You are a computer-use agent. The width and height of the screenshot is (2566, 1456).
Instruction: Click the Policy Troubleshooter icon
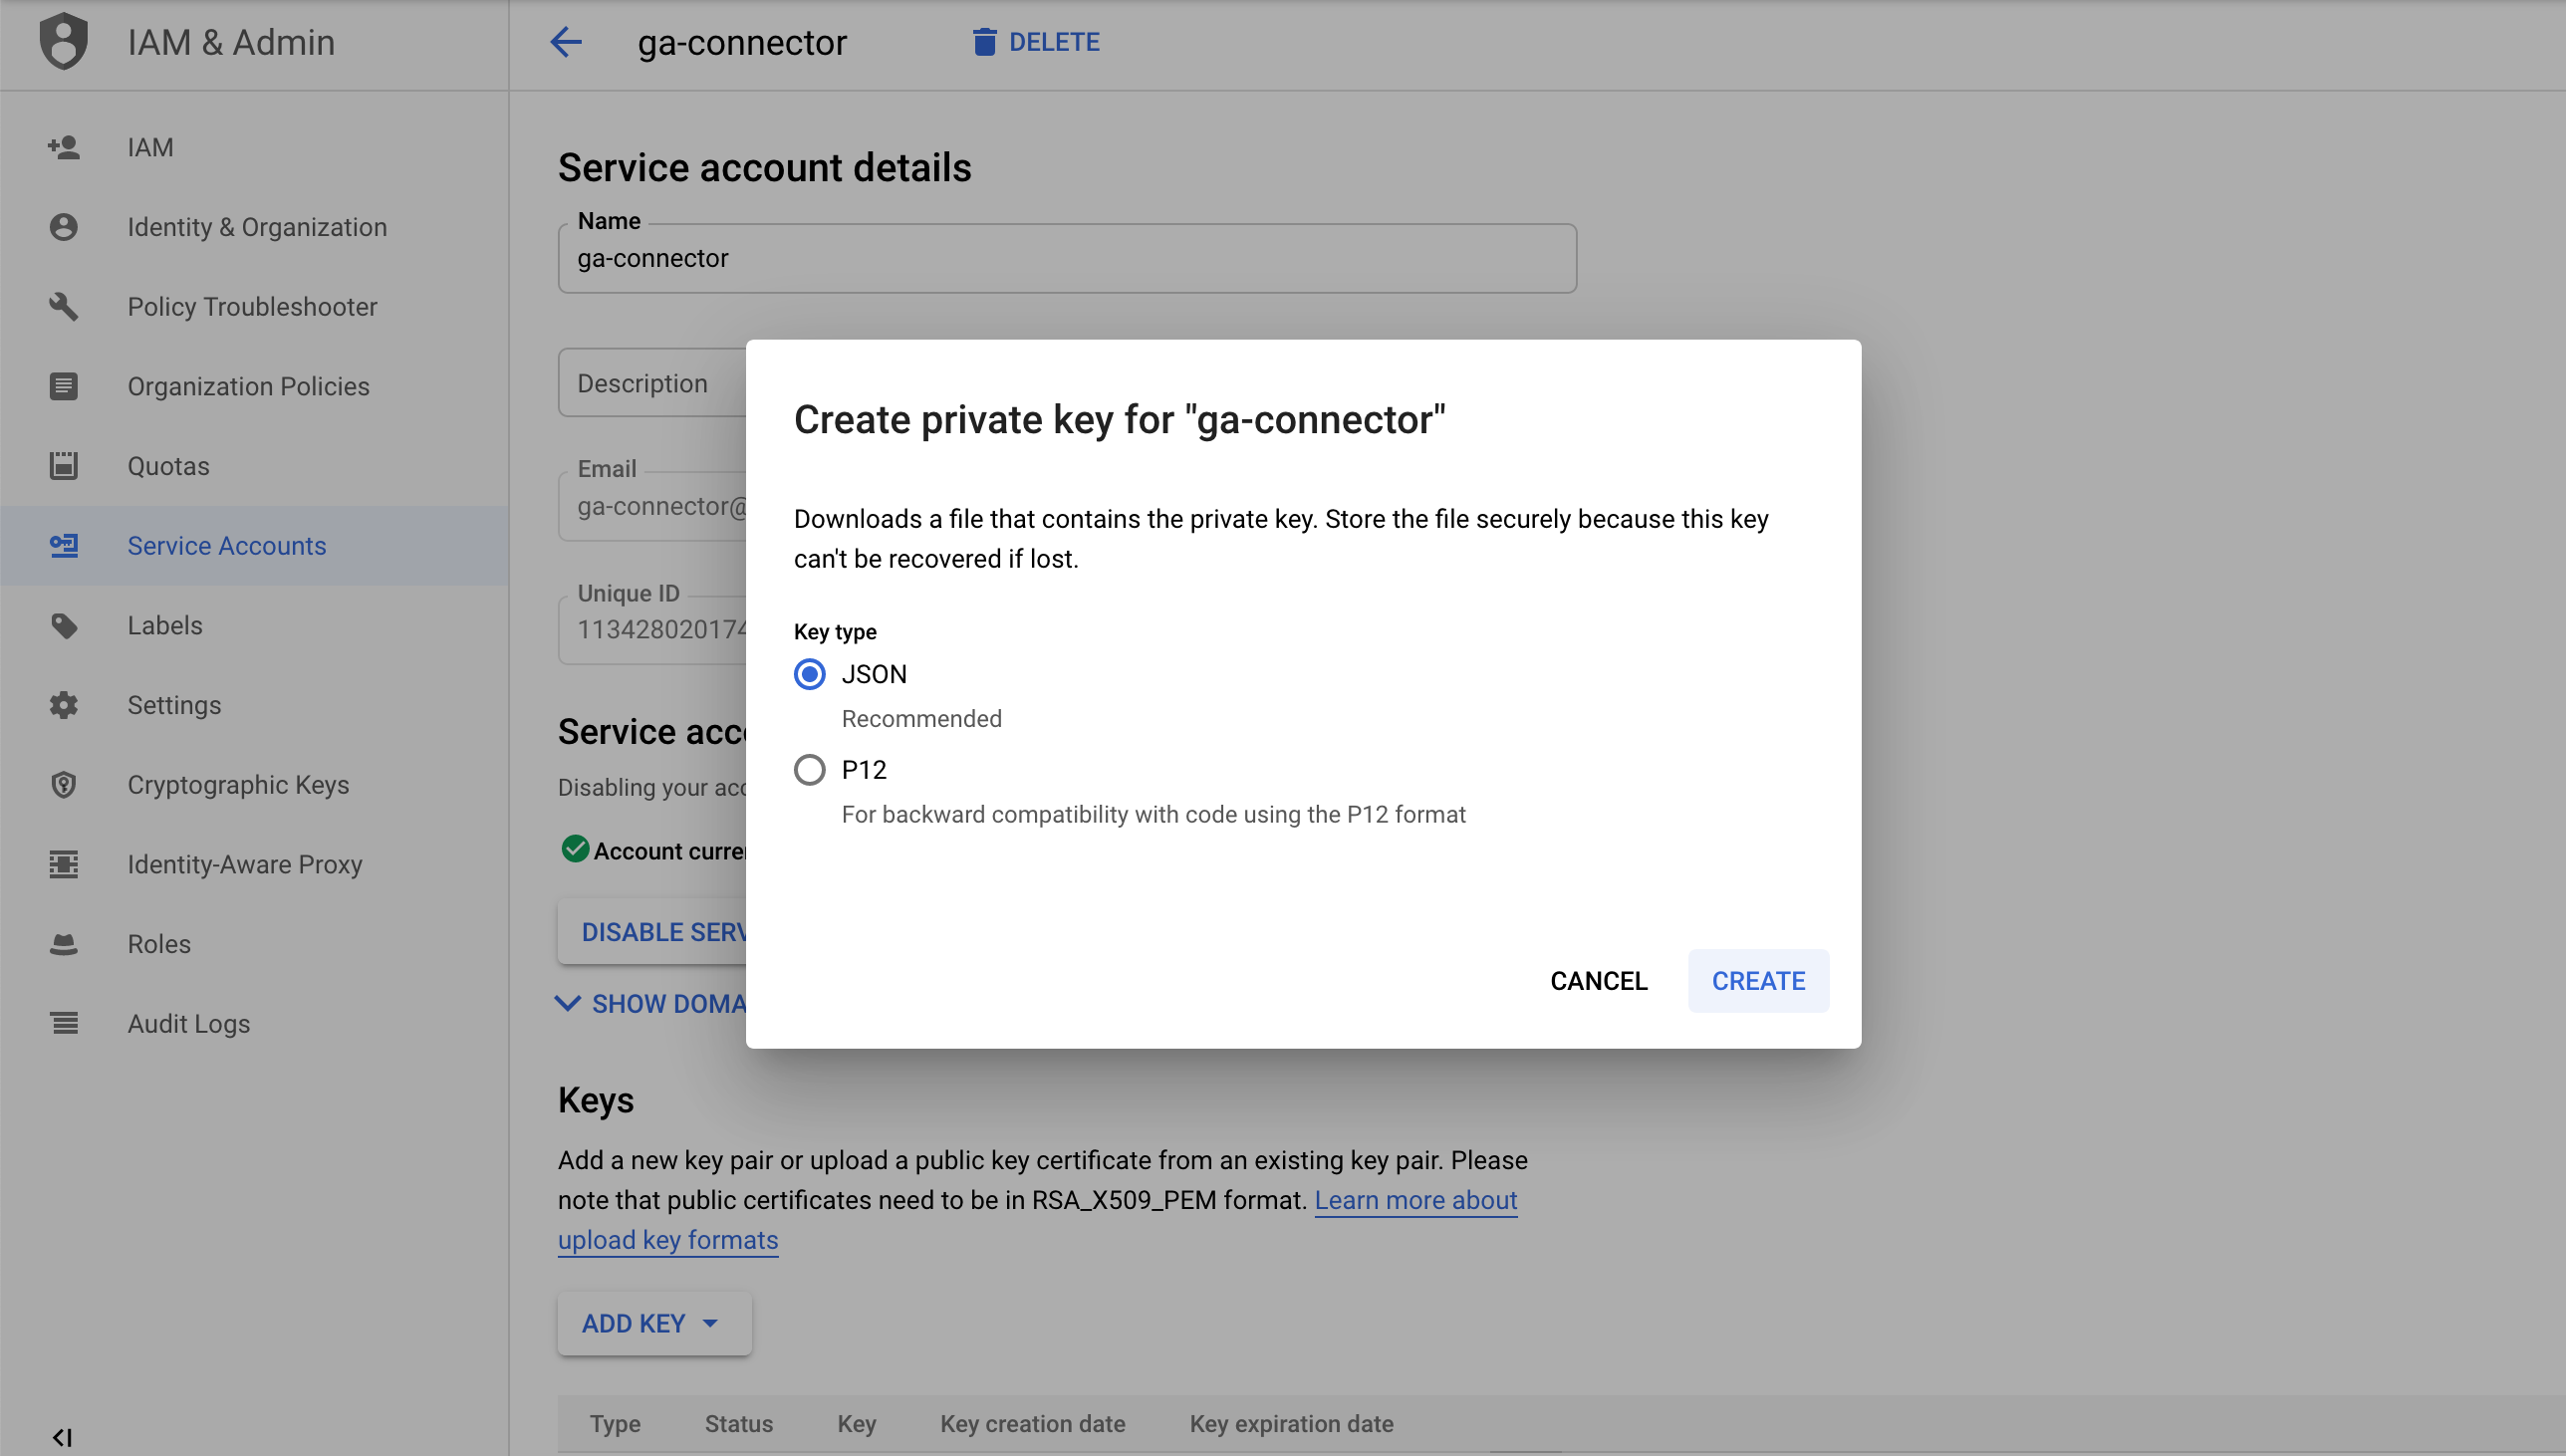(x=64, y=307)
